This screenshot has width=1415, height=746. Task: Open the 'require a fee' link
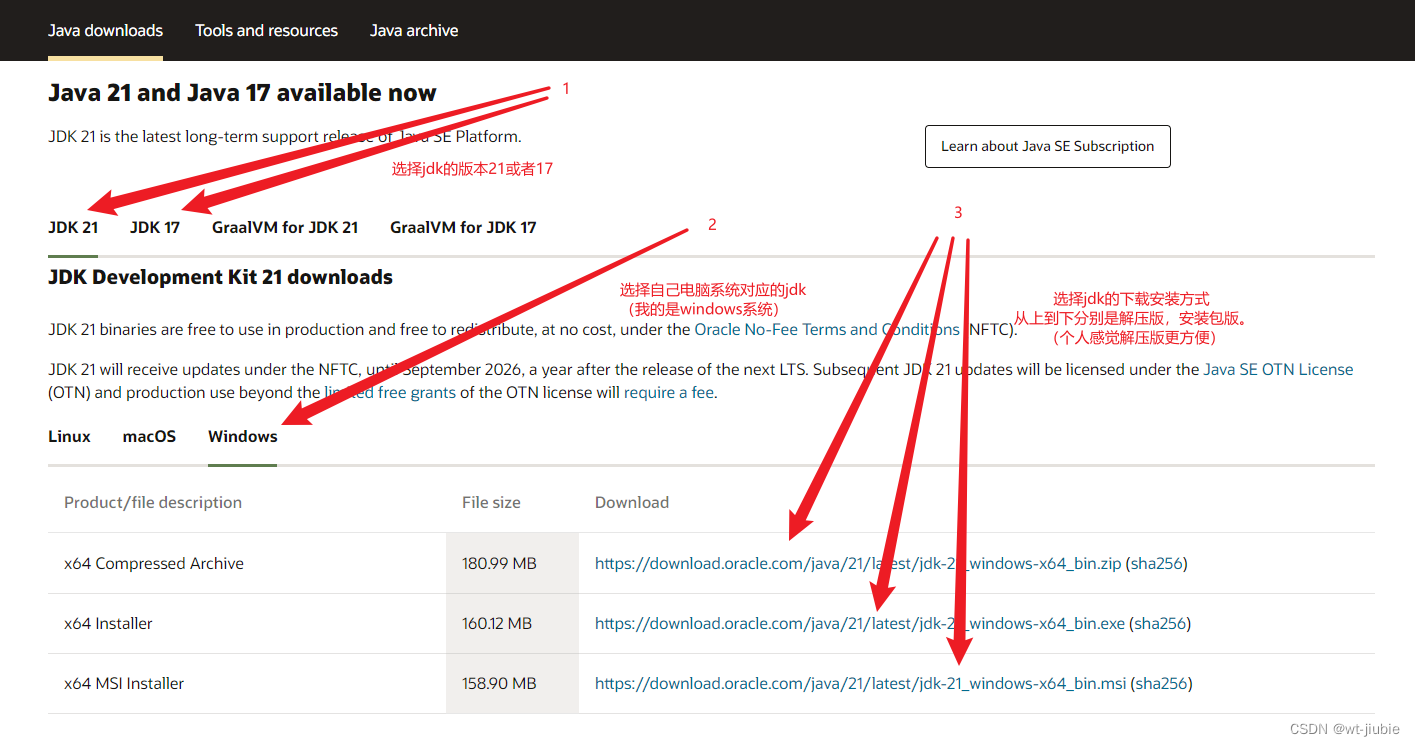pos(669,392)
